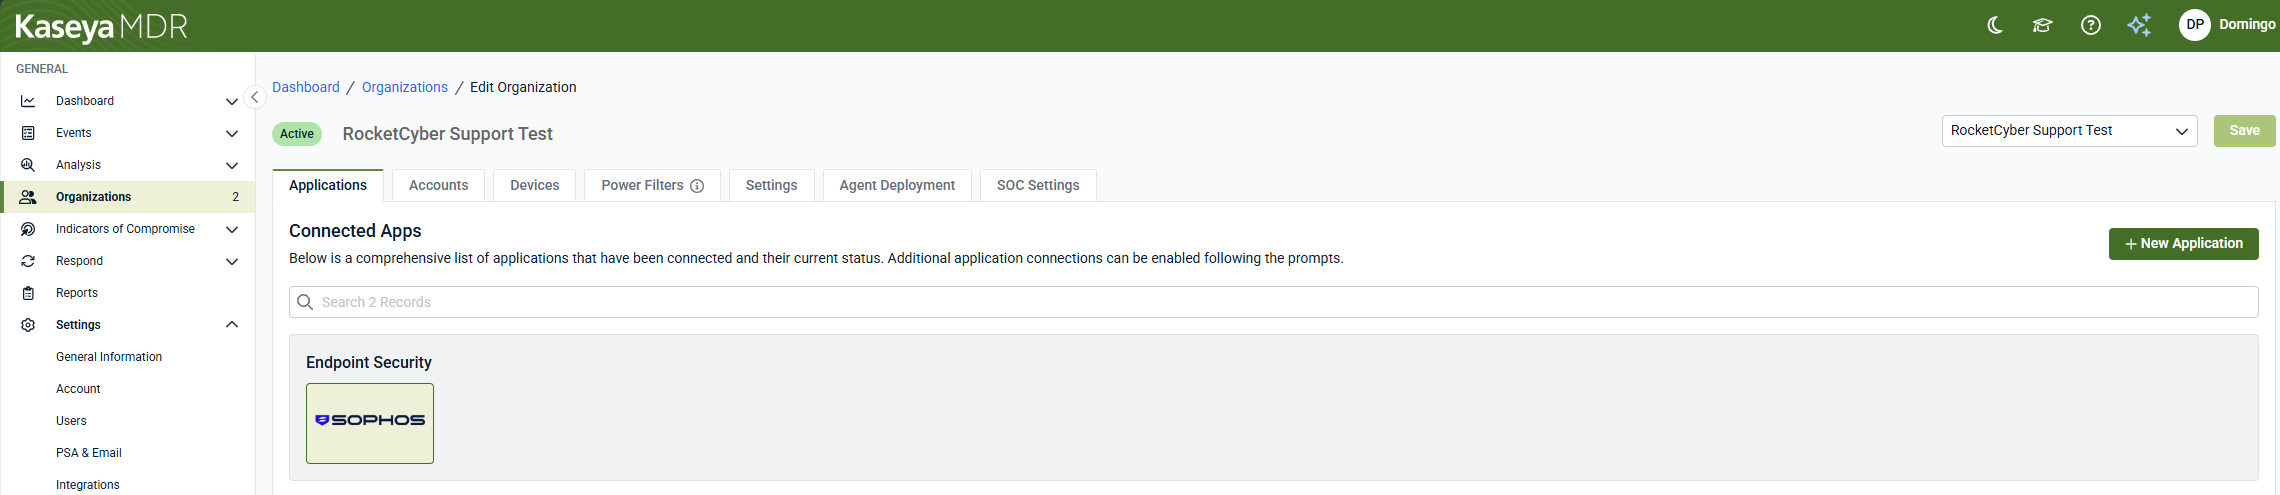Click the Power Filters info icon
This screenshot has height=495, width=2280.
click(x=697, y=186)
